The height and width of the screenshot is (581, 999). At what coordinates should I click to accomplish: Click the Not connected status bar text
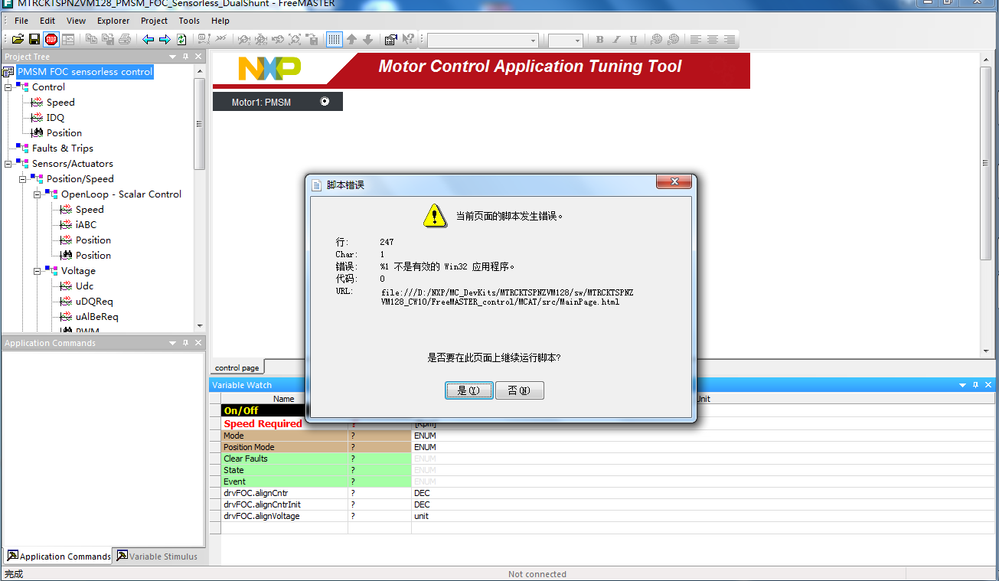(537, 574)
